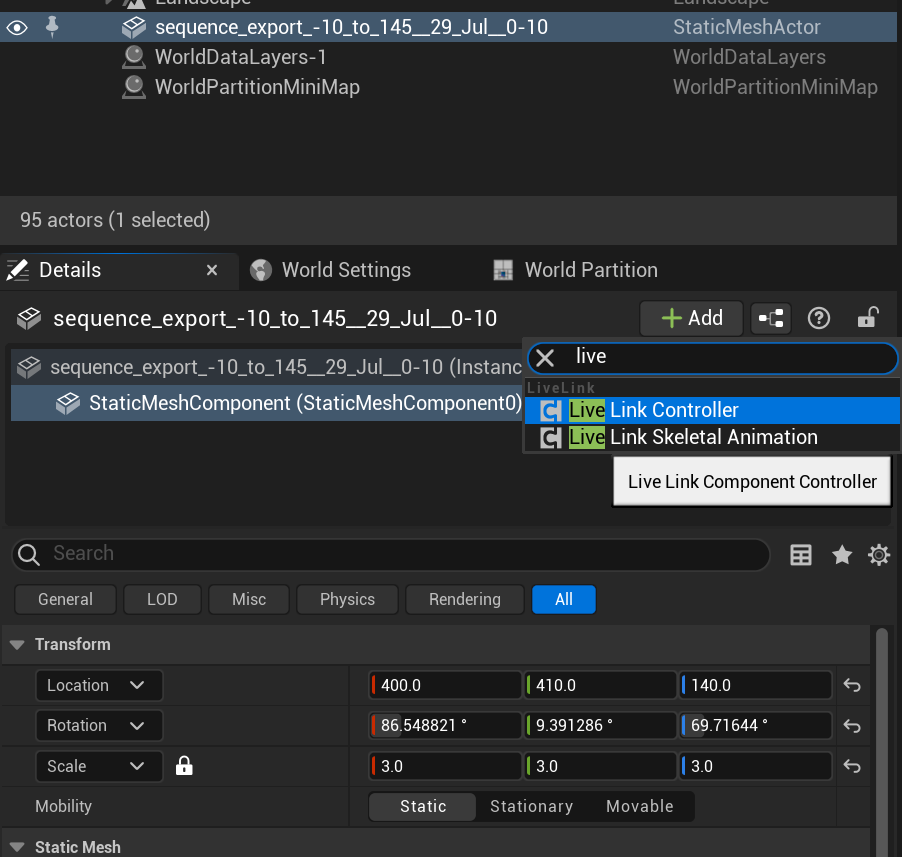902x857 pixels.
Task: Open the Location type dropdown
Action: [98, 685]
